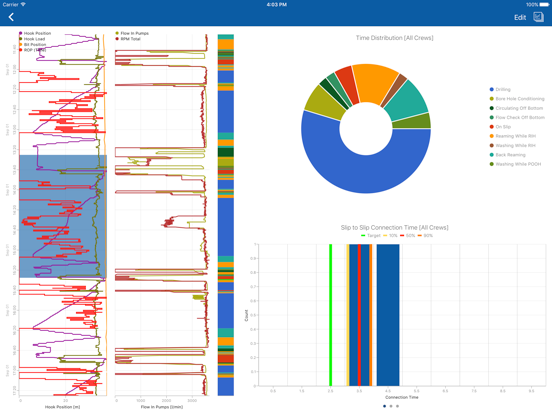The width and height of the screenshot is (552, 414).
Task: Toggle Hook Load series in legend
Action: pyautogui.click(x=32, y=39)
